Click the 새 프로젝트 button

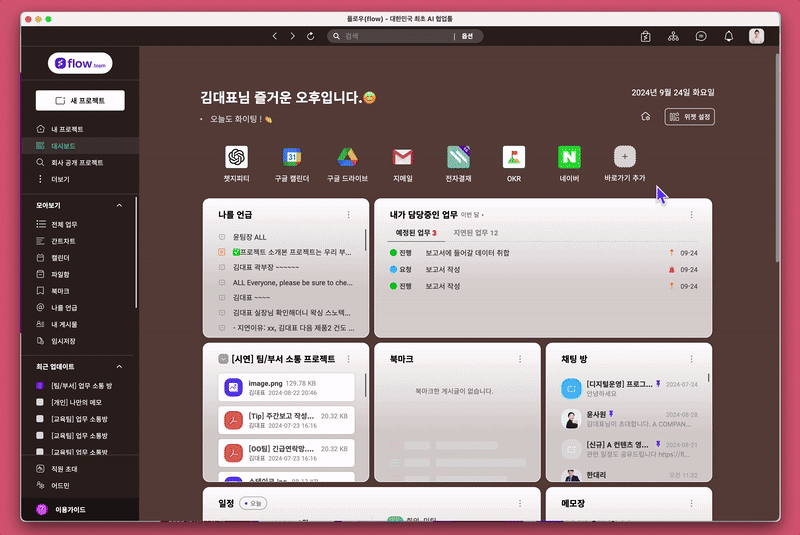pyautogui.click(x=79, y=100)
